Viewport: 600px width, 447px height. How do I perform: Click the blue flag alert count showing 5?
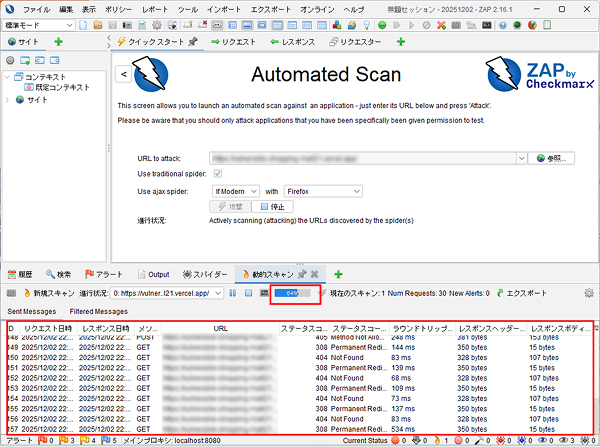109,440
